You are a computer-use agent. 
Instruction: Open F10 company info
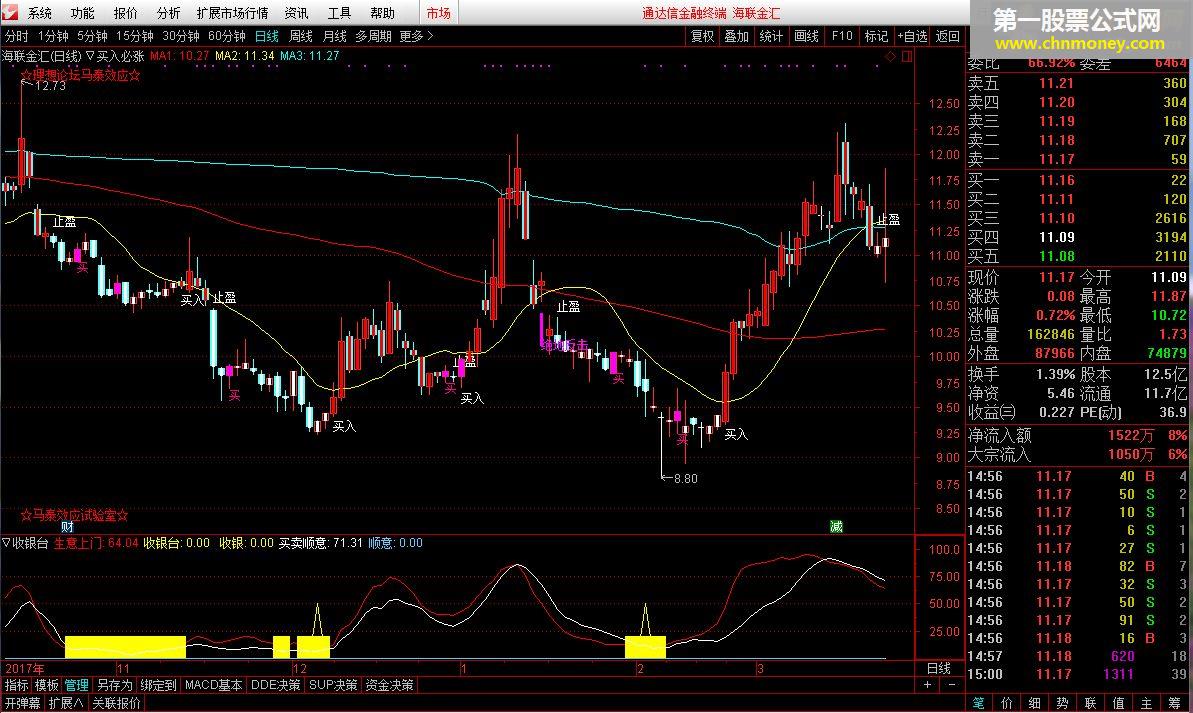pos(841,36)
